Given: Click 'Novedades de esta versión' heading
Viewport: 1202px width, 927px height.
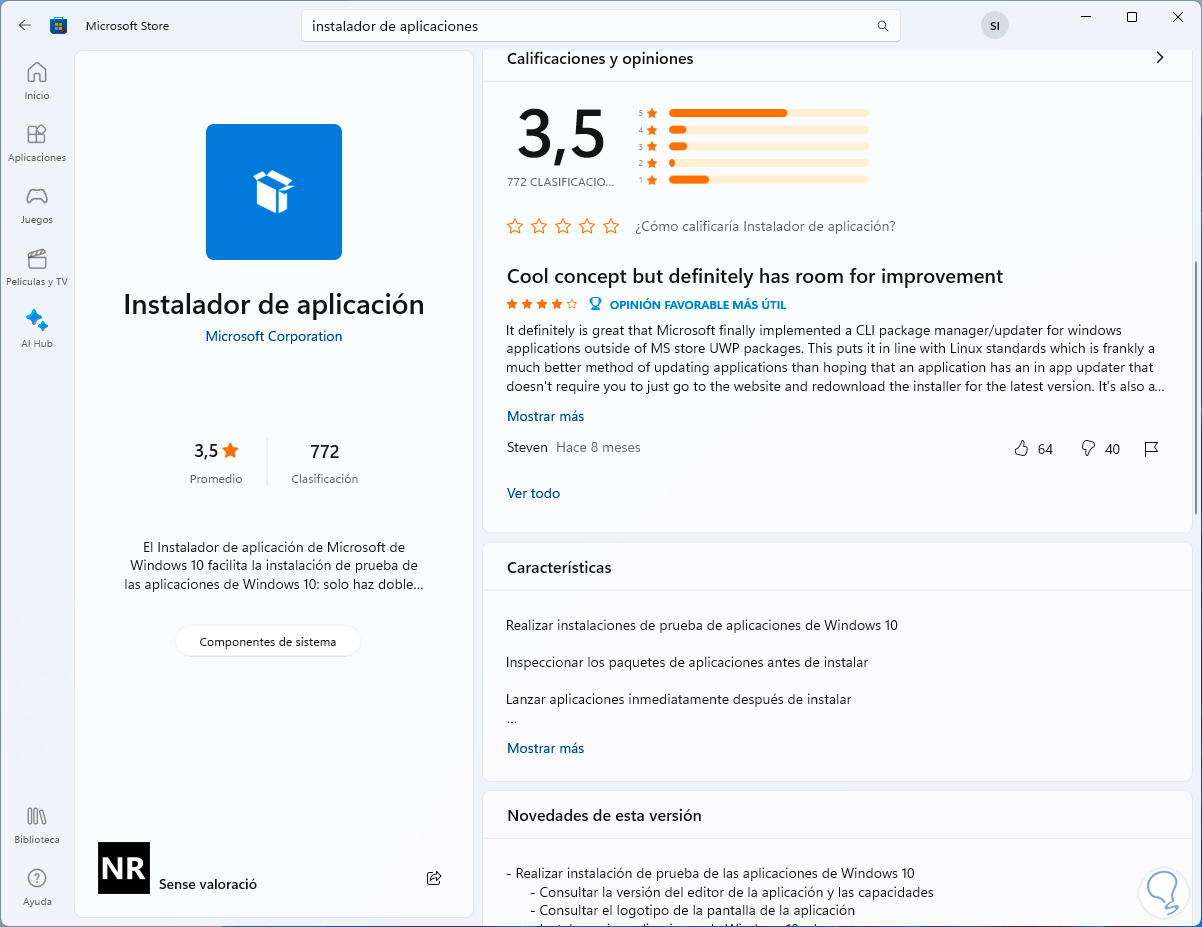Looking at the screenshot, I should tap(604, 815).
